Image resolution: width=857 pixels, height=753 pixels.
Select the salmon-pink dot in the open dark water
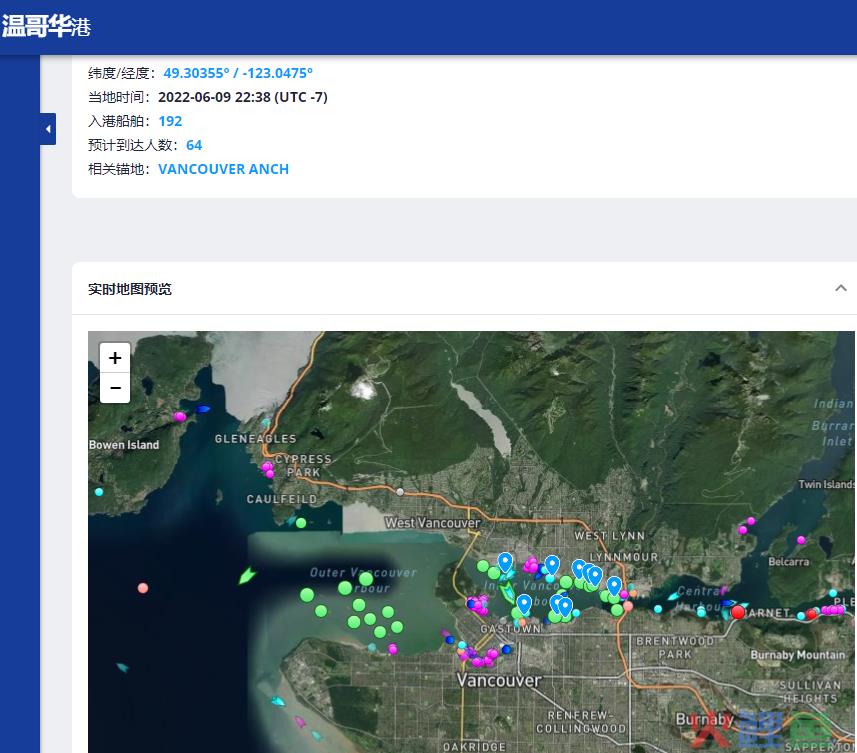click(143, 588)
